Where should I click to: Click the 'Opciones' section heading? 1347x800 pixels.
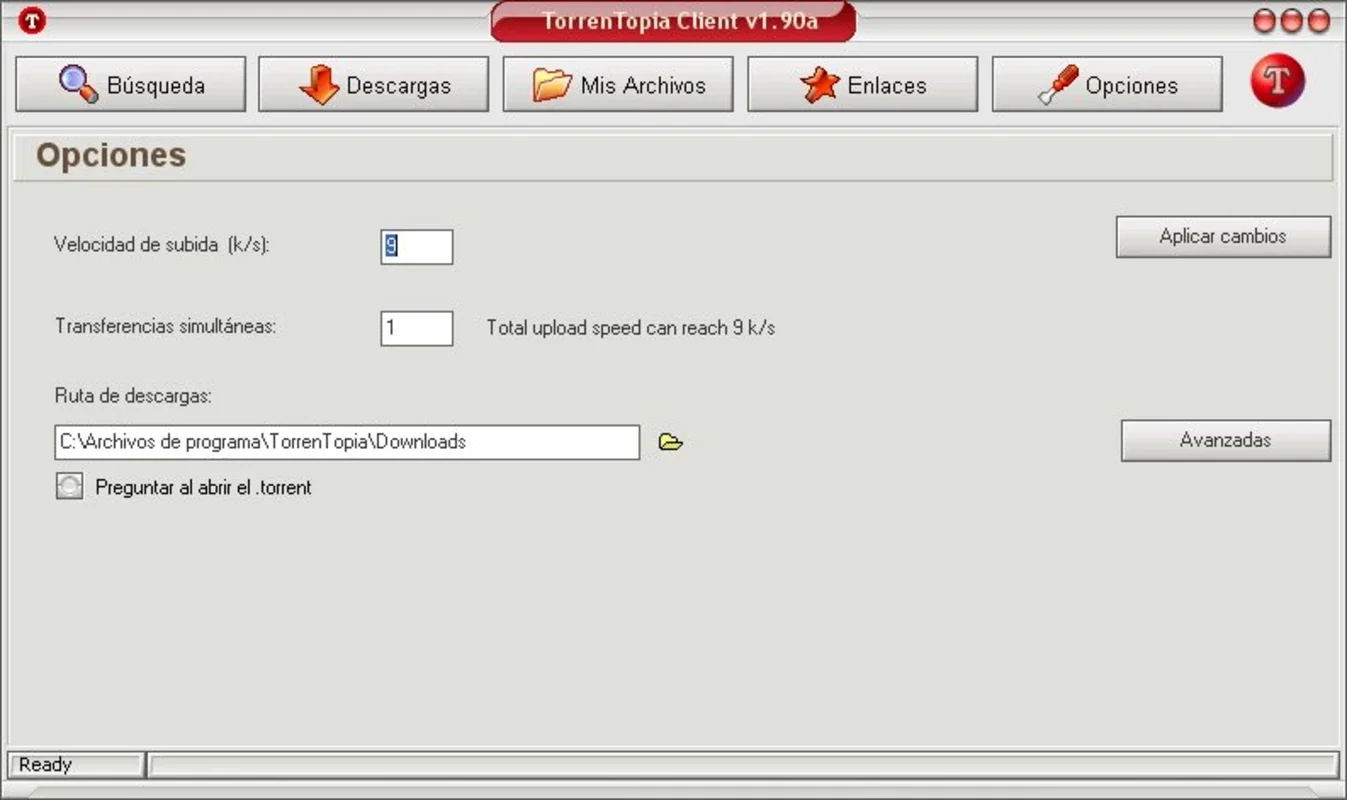[x=111, y=155]
